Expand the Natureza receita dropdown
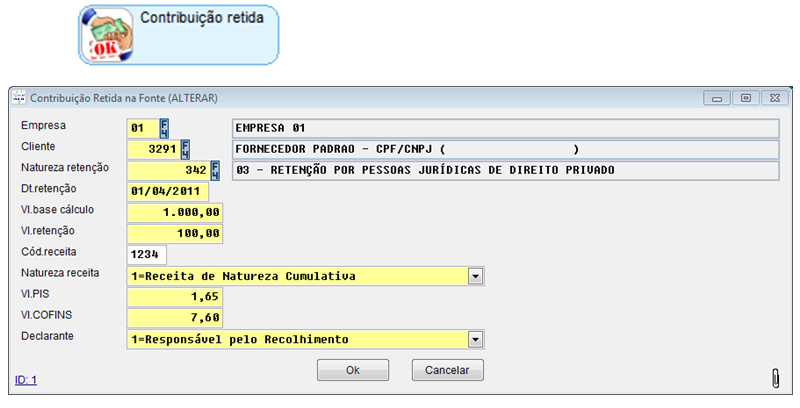Screen dimensions: 800x408 coord(476,276)
